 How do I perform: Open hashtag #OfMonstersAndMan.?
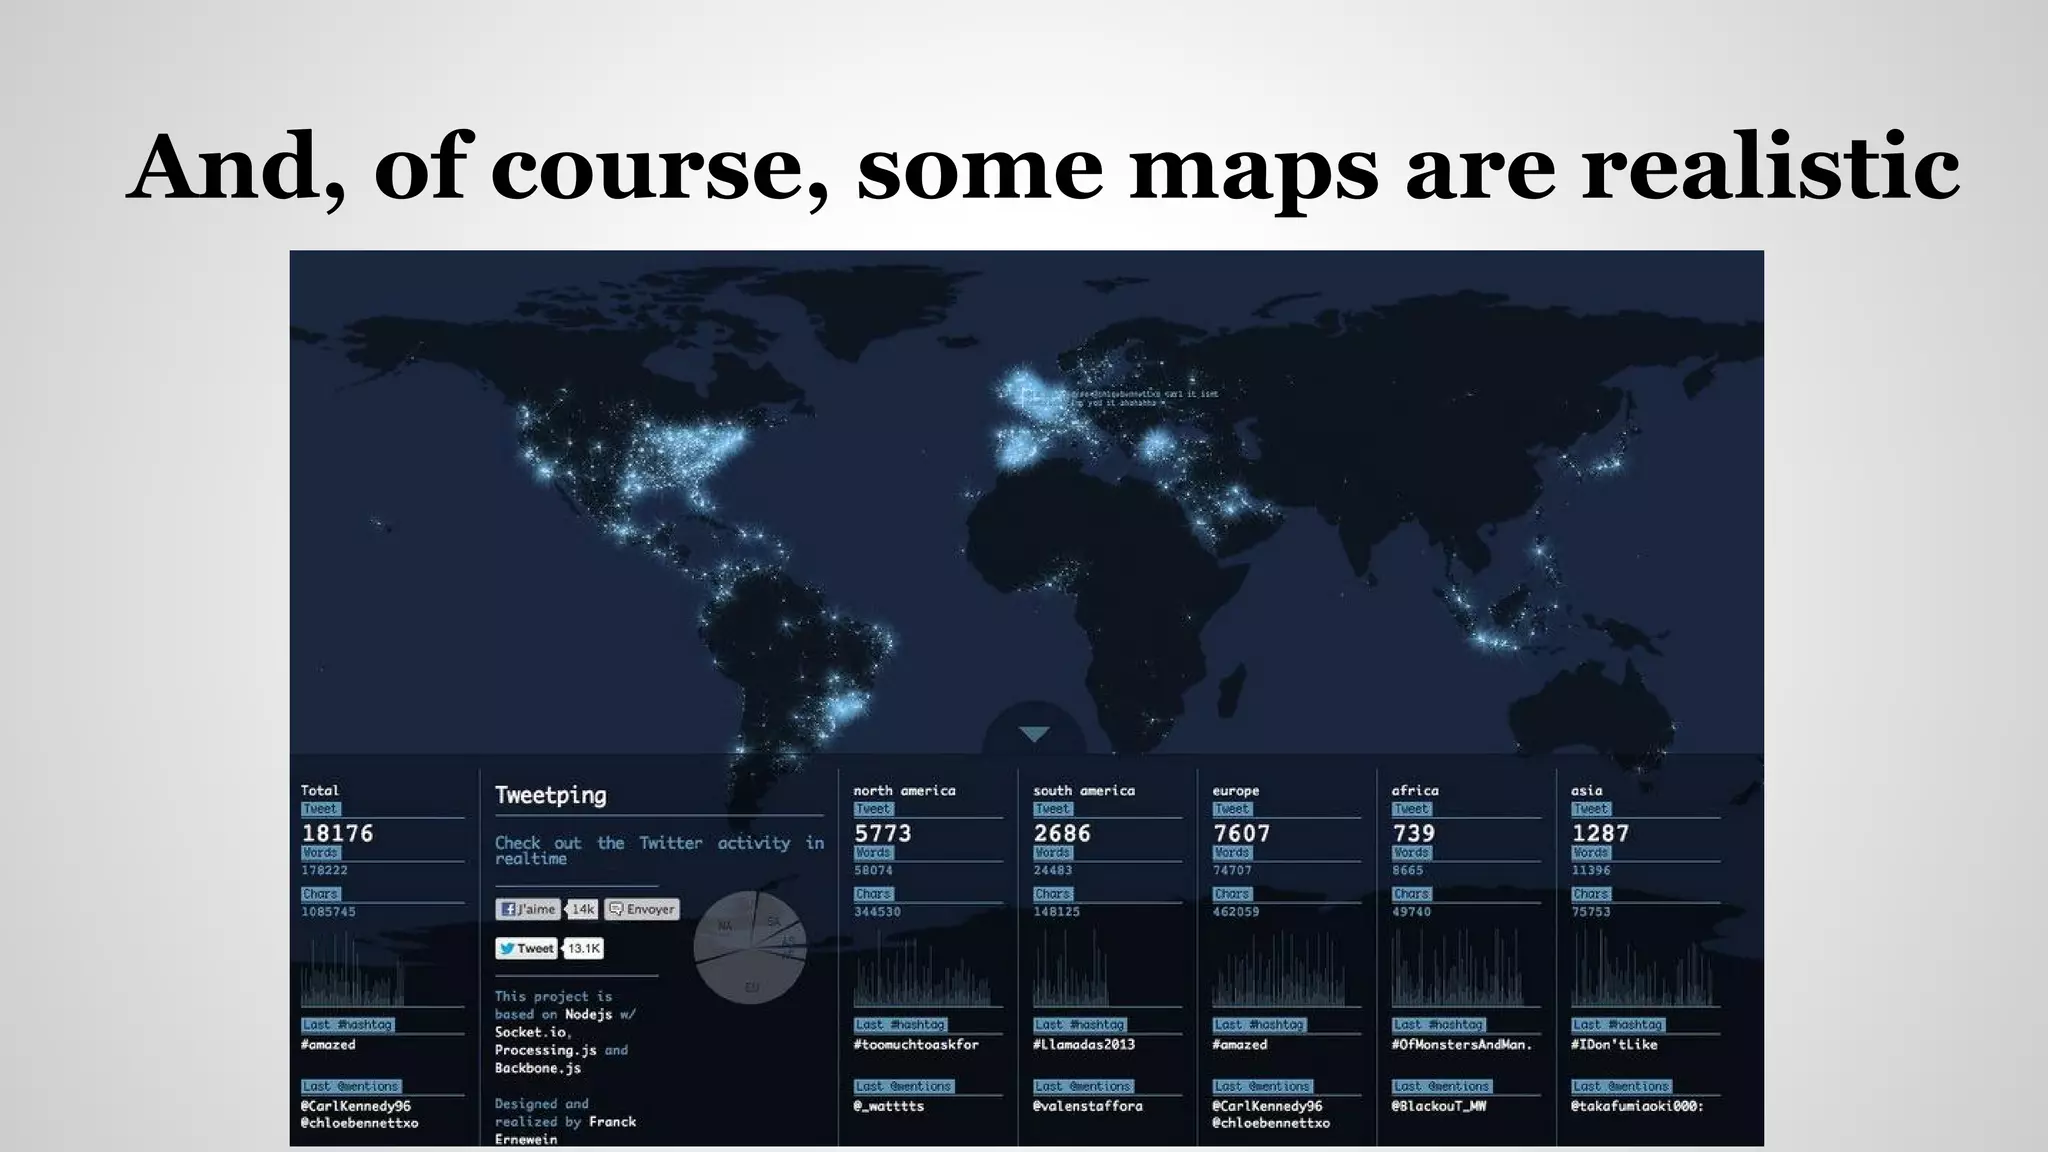(1461, 1044)
